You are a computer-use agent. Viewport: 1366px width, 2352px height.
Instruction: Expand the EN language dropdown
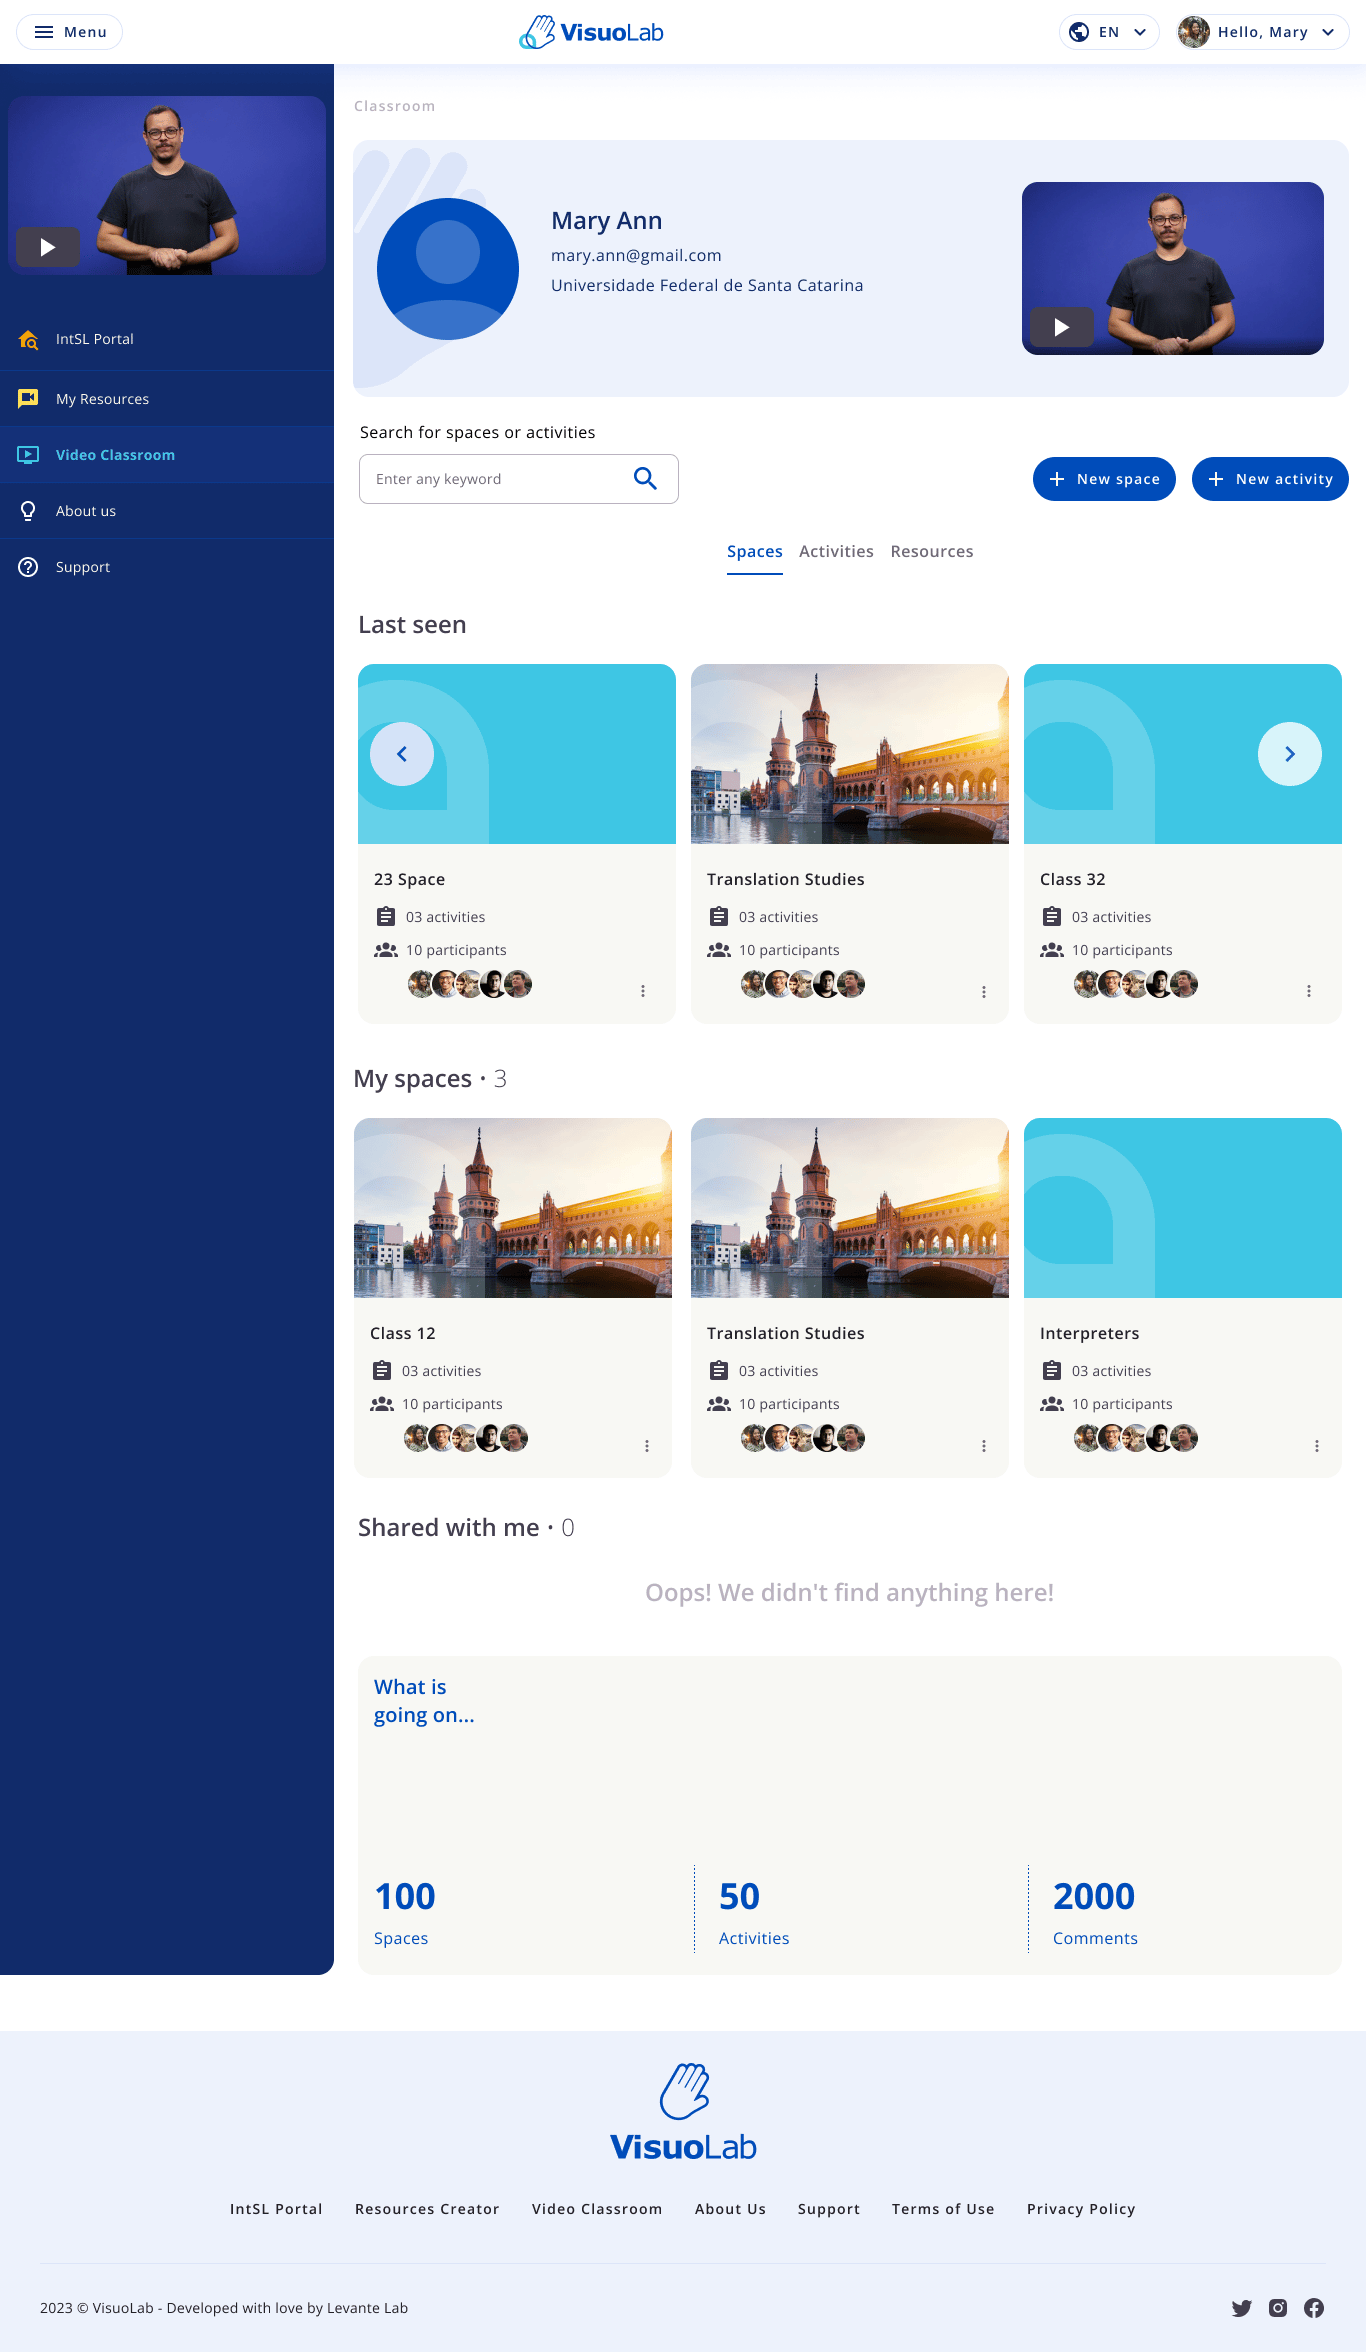[1109, 32]
